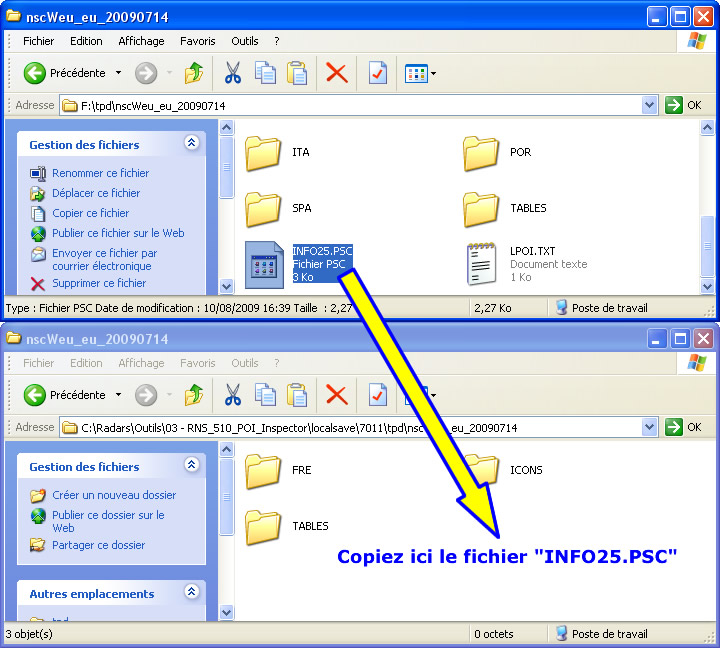Click the "Partager ce dossier" link

[98, 545]
